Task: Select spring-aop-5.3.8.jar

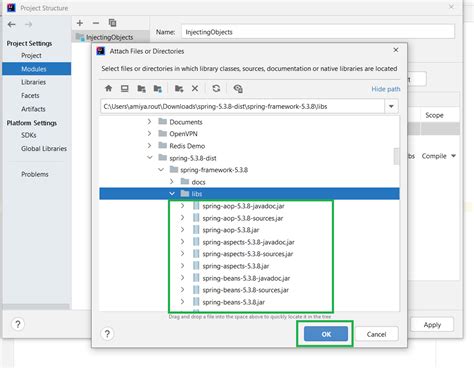Action: pyautogui.click(x=231, y=230)
